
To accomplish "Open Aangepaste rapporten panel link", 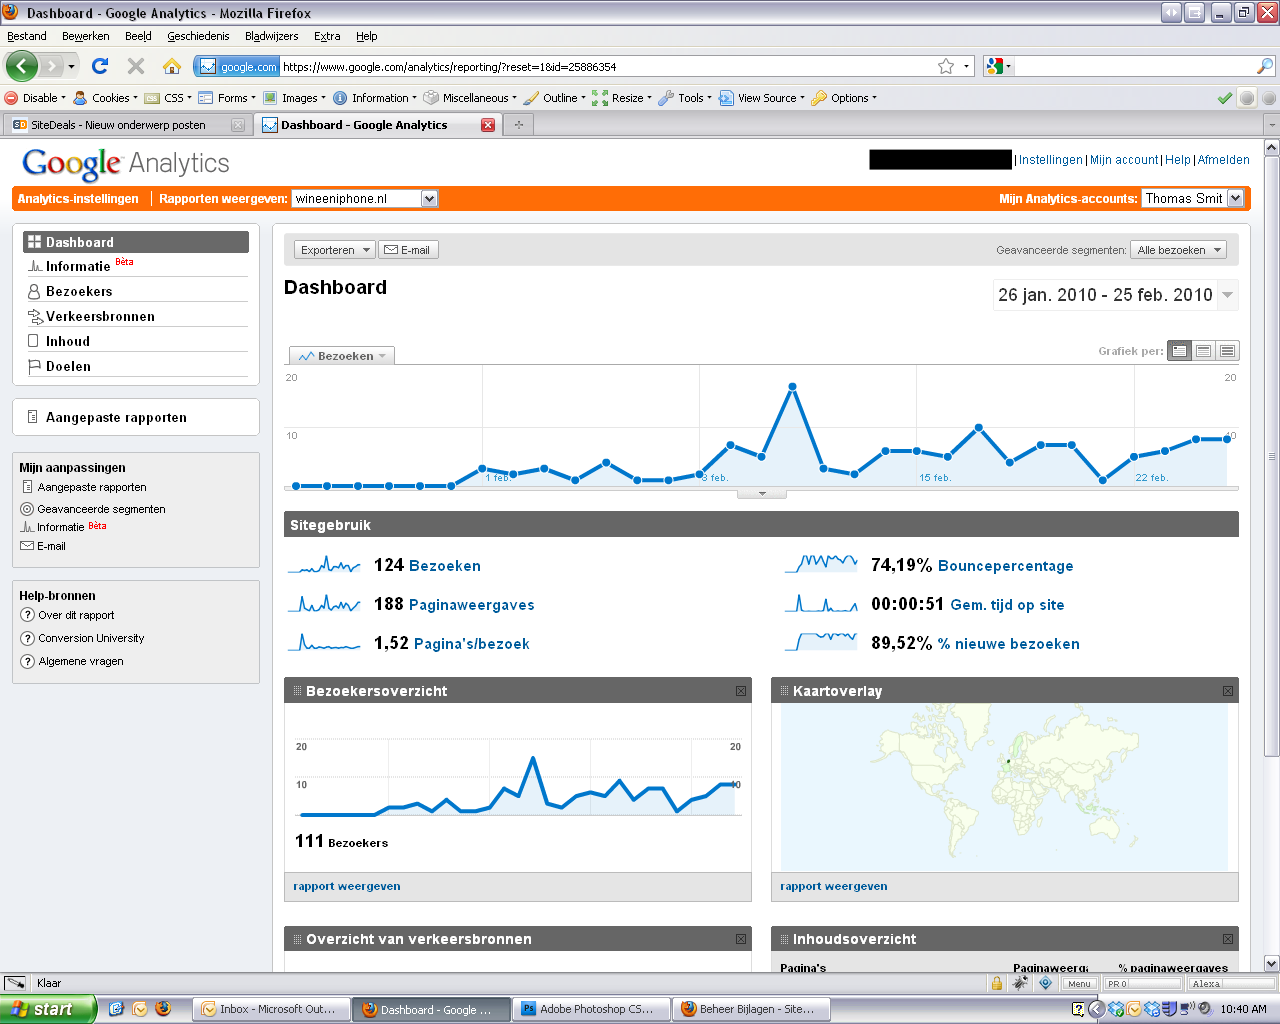I will tap(116, 417).
